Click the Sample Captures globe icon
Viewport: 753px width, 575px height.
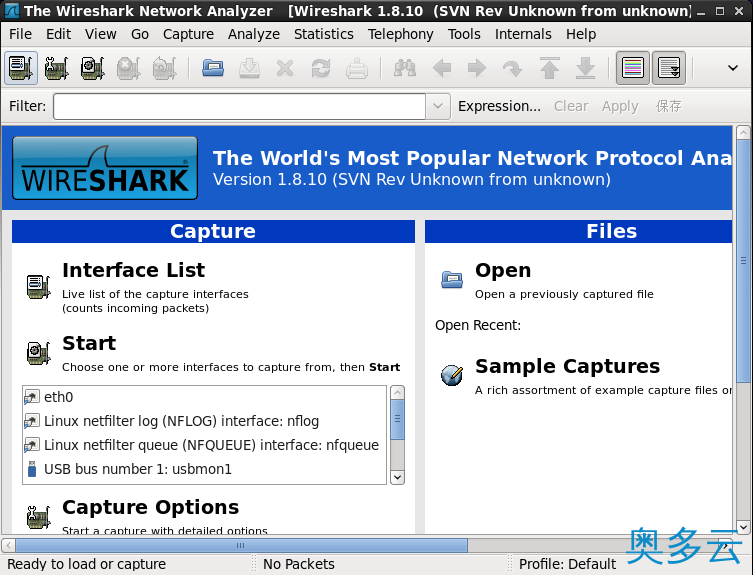(452, 375)
